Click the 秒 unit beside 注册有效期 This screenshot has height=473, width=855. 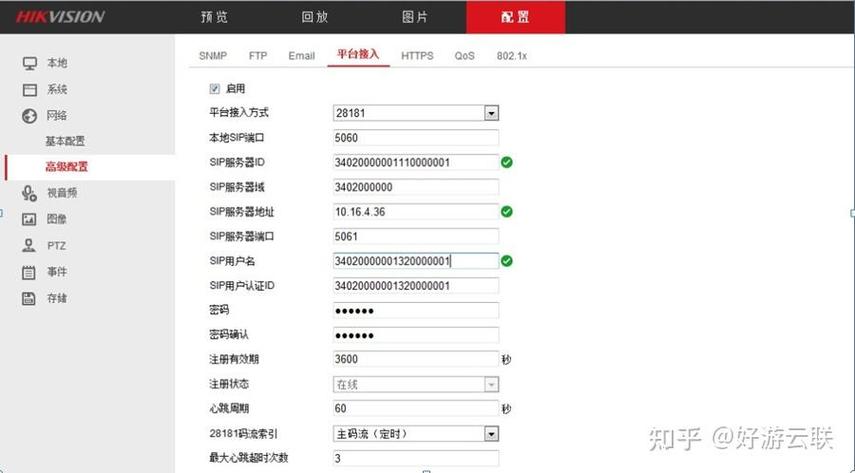click(507, 360)
